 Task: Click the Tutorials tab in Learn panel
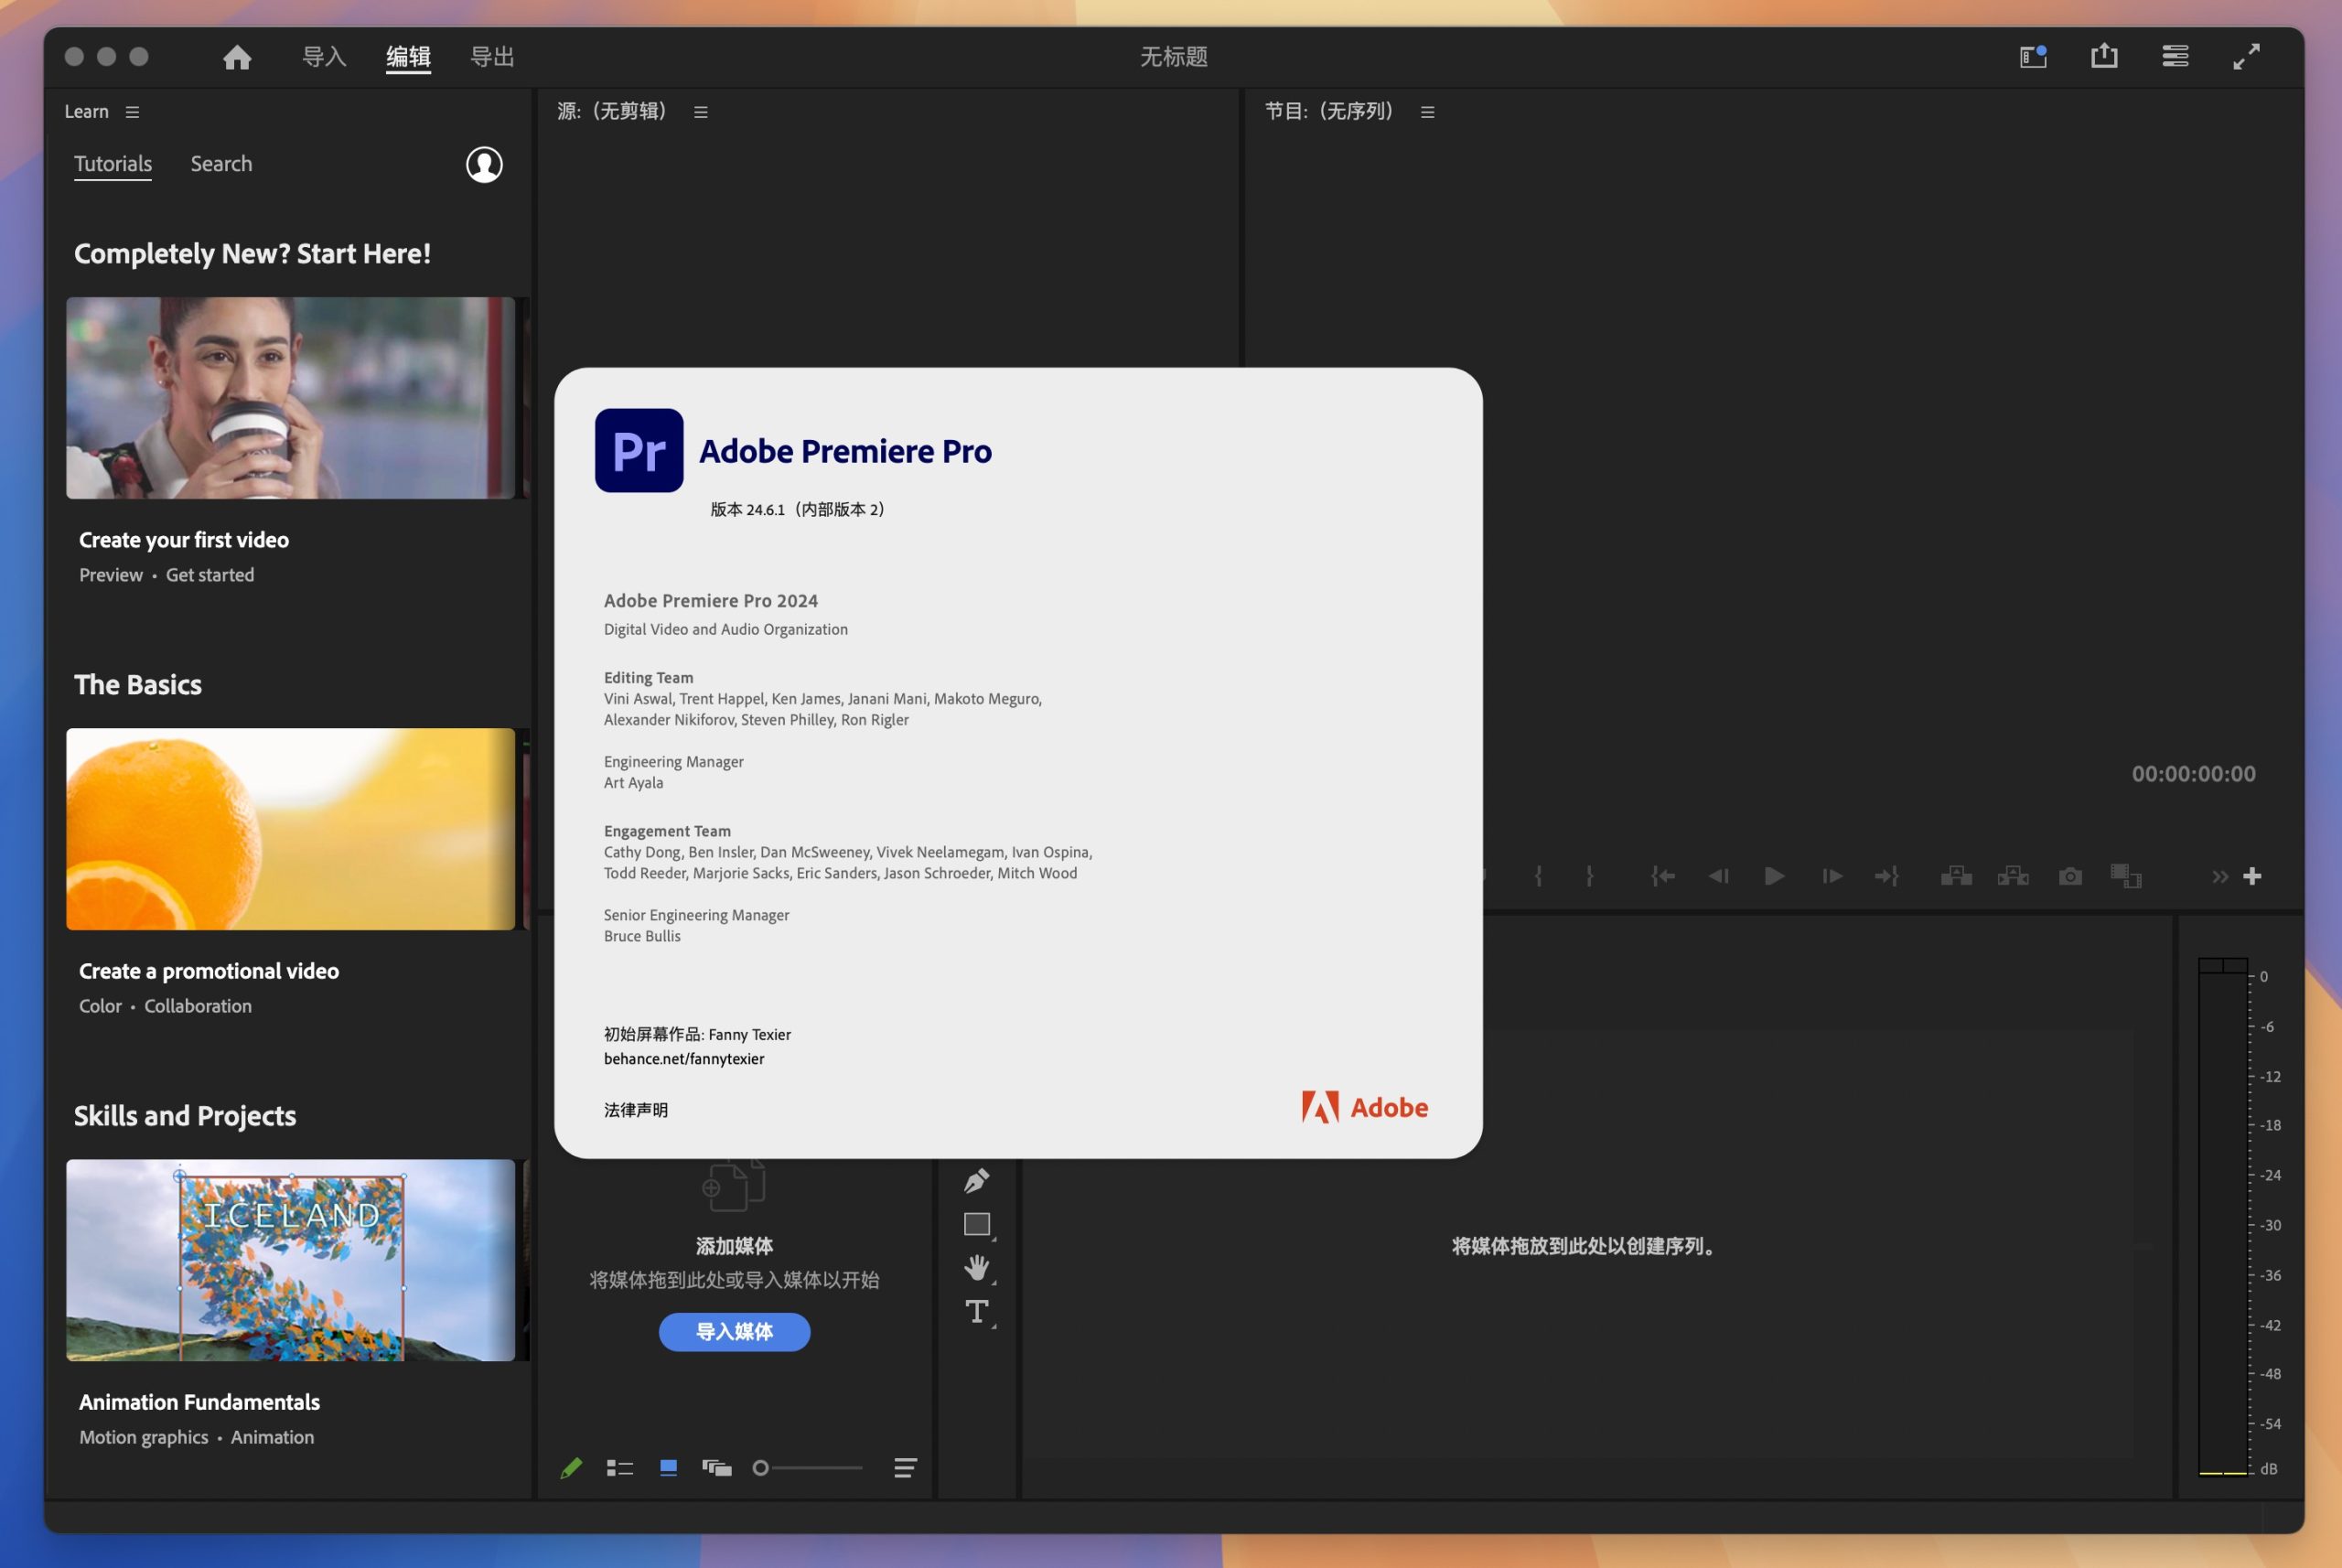tap(112, 163)
